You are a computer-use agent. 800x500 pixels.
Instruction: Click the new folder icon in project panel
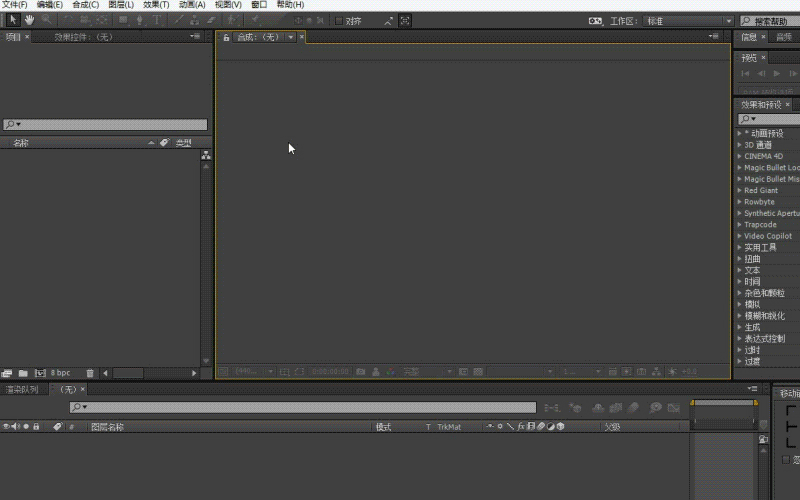[23, 373]
